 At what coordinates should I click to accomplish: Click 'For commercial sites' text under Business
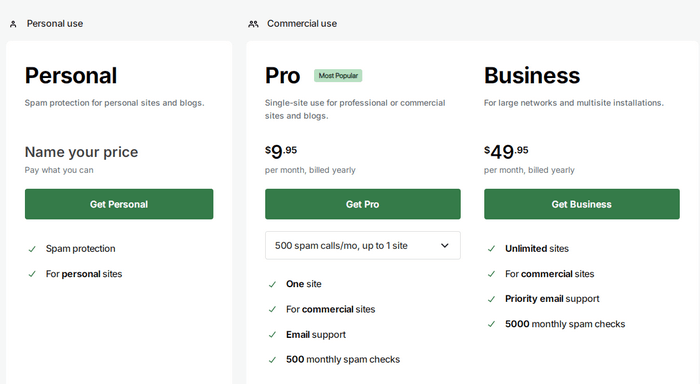[x=550, y=274]
